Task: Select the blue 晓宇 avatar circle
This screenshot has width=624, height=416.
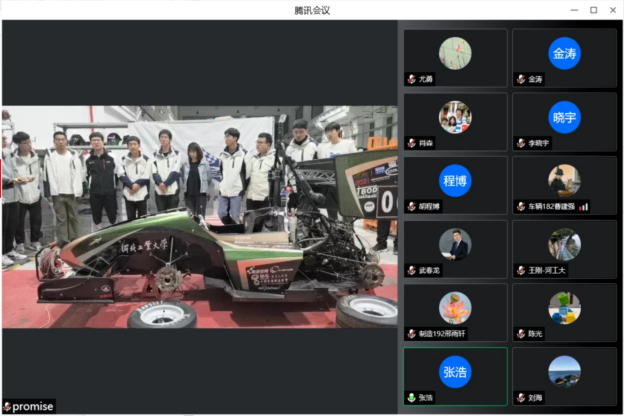Action: pyautogui.click(x=564, y=117)
